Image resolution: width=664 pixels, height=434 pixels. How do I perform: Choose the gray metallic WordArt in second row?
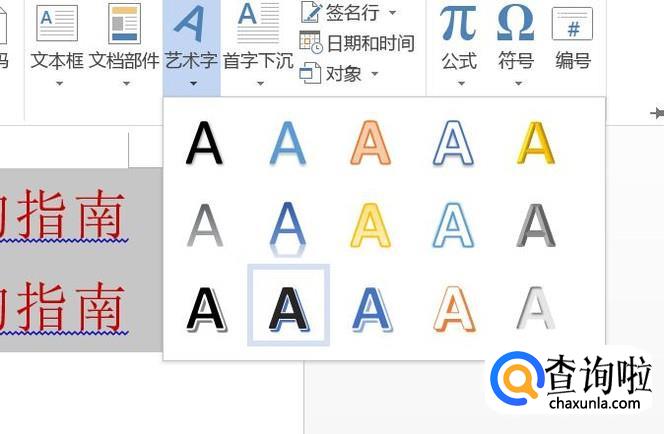(x=536, y=225)
